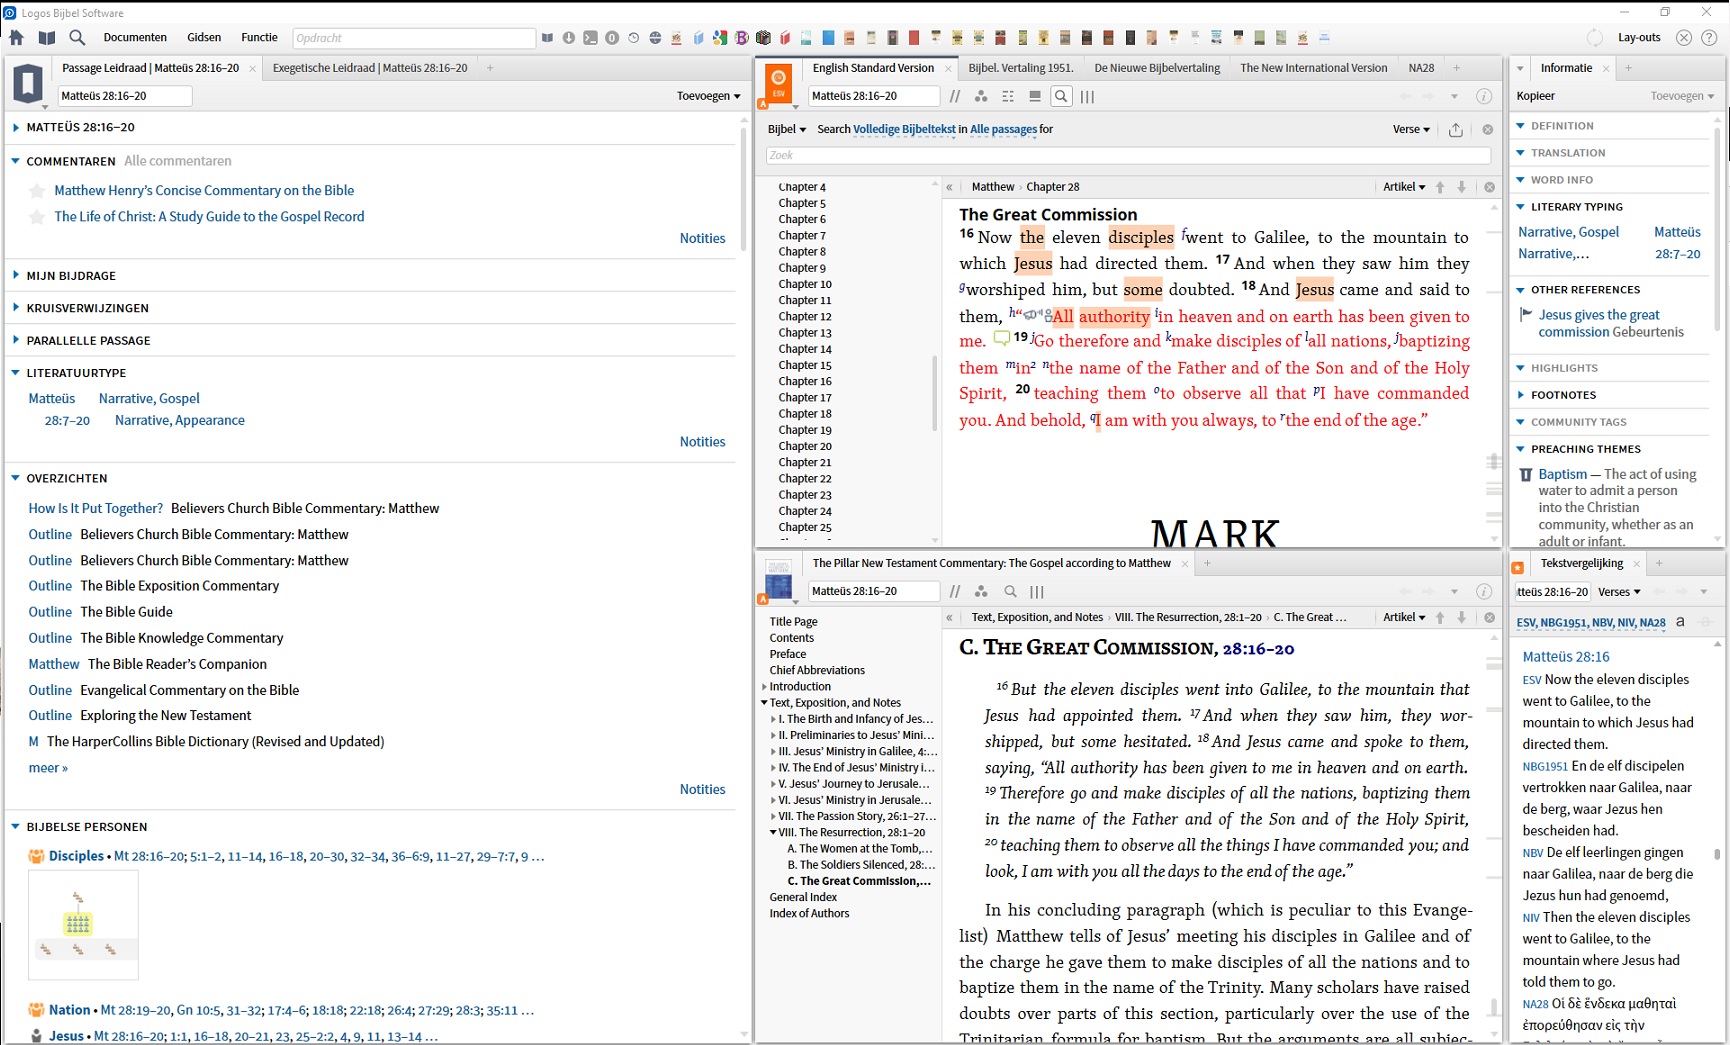1730x1045 pixels.
Task: Open the Help question mark icon
Action: tap(1709, 38)
